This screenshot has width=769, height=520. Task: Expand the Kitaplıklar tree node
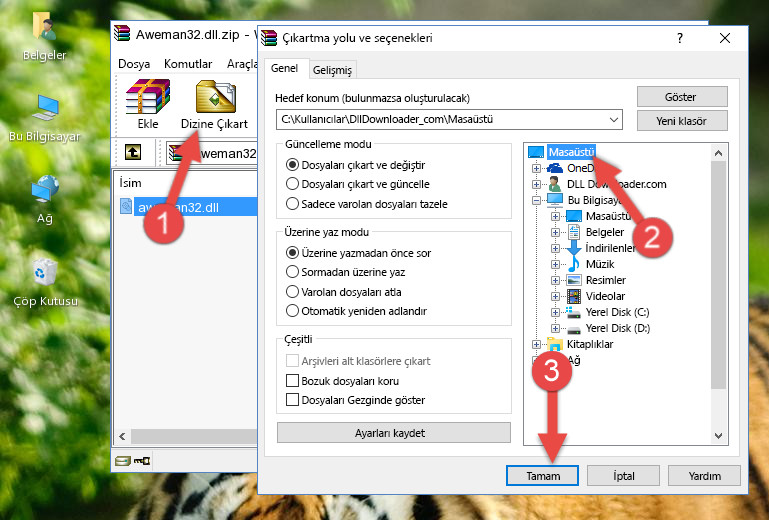click(536, 344)
